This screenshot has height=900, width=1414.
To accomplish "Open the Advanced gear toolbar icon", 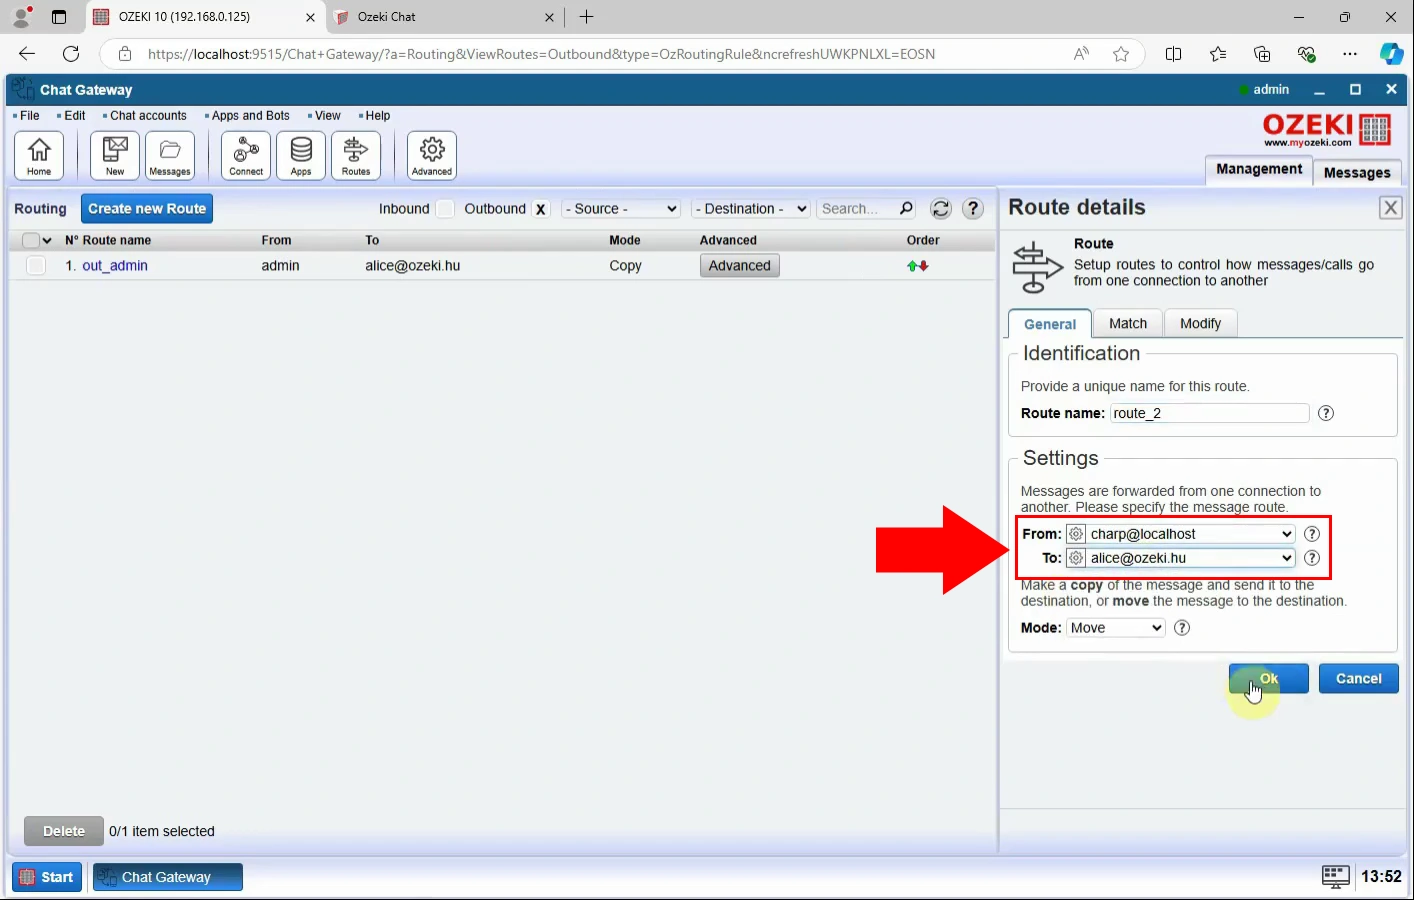I will (x=432, y=156).
